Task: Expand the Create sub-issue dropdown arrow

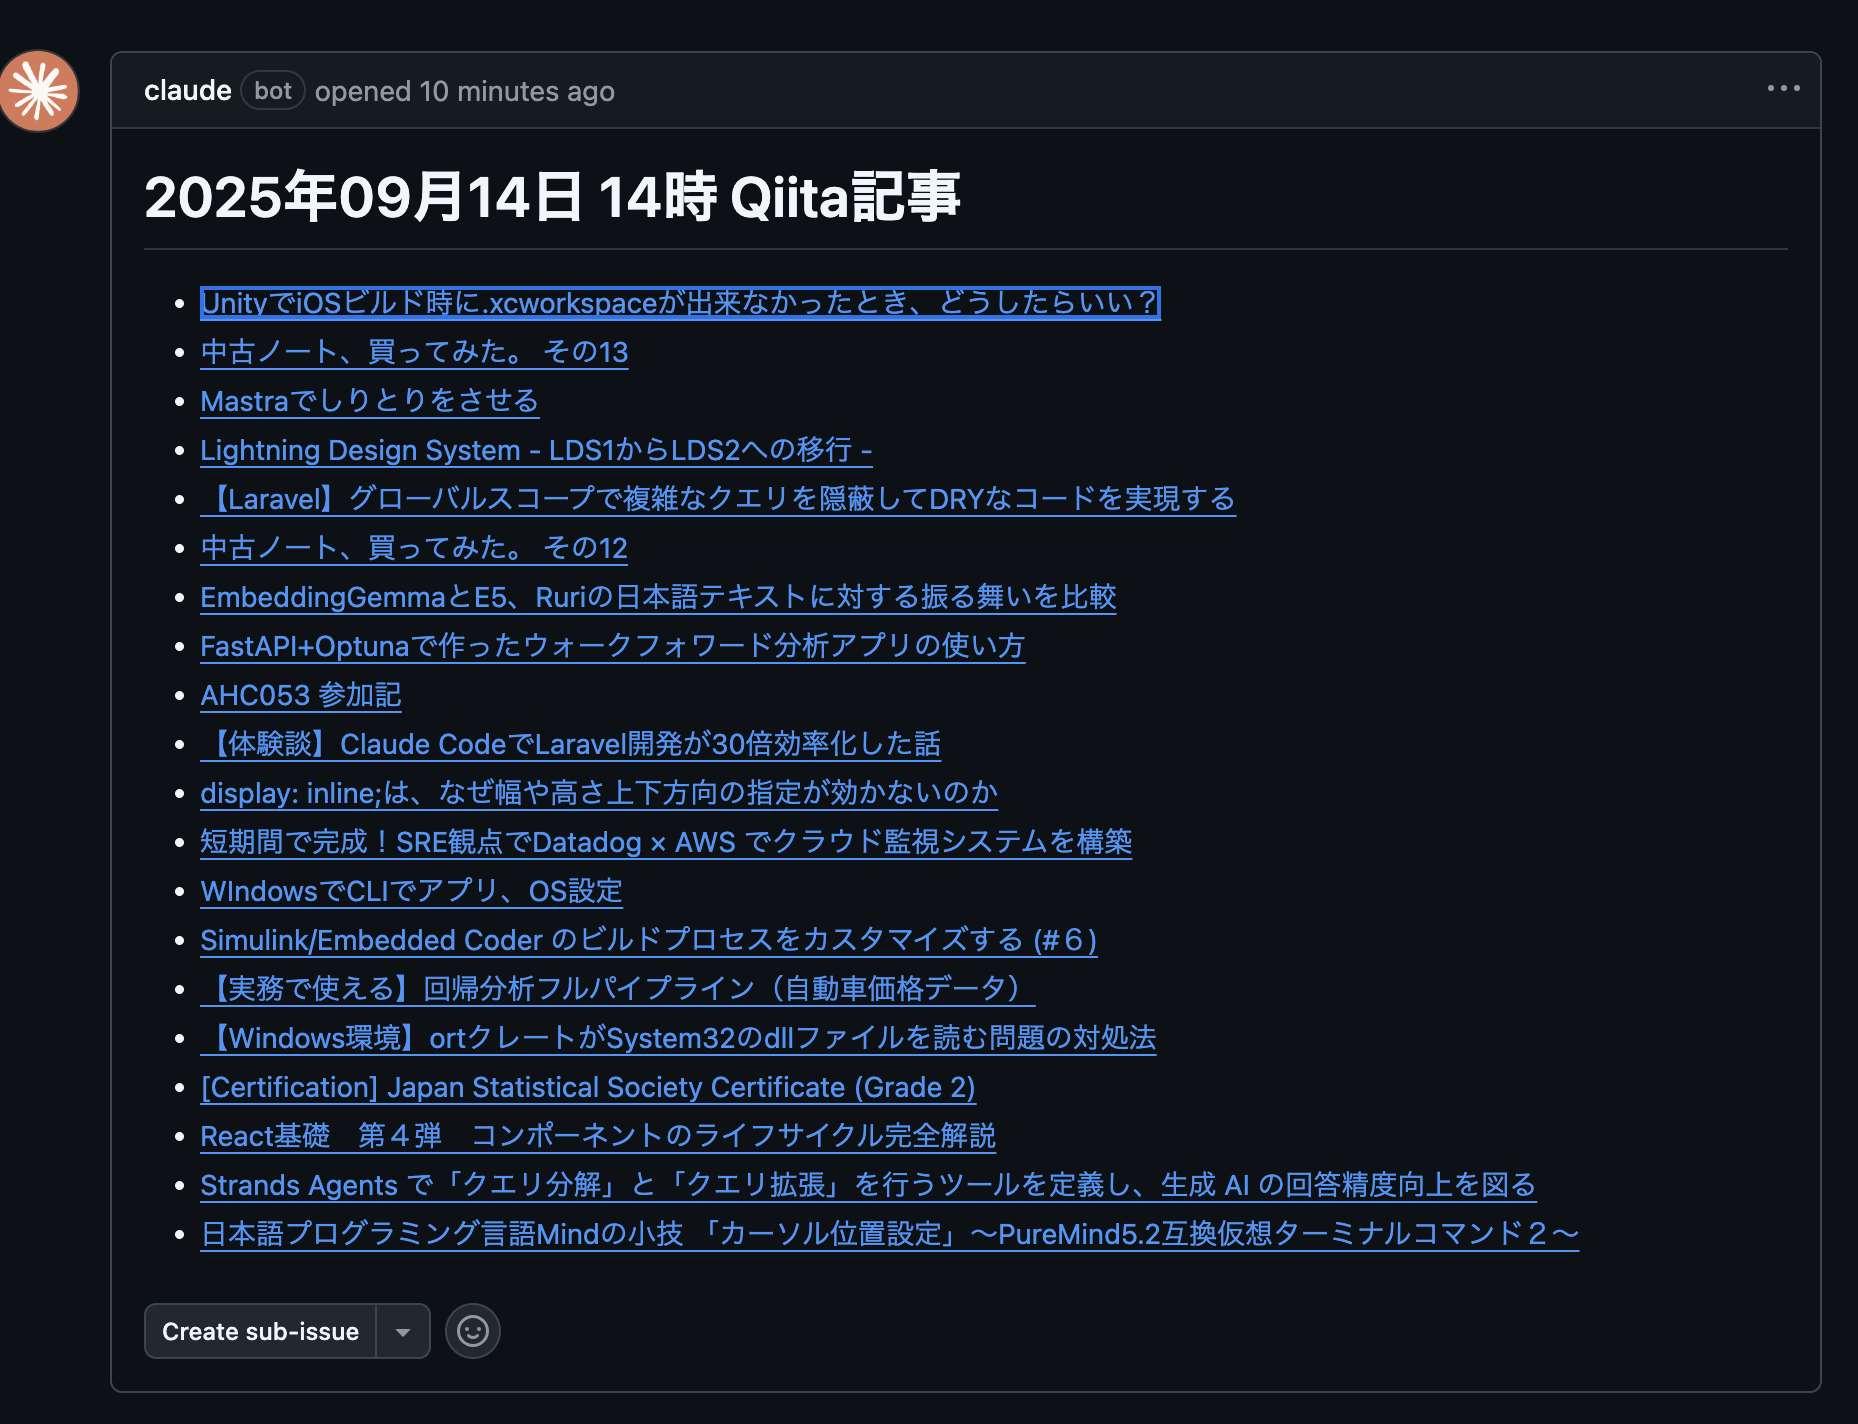Action: [x=402, y=1331]
